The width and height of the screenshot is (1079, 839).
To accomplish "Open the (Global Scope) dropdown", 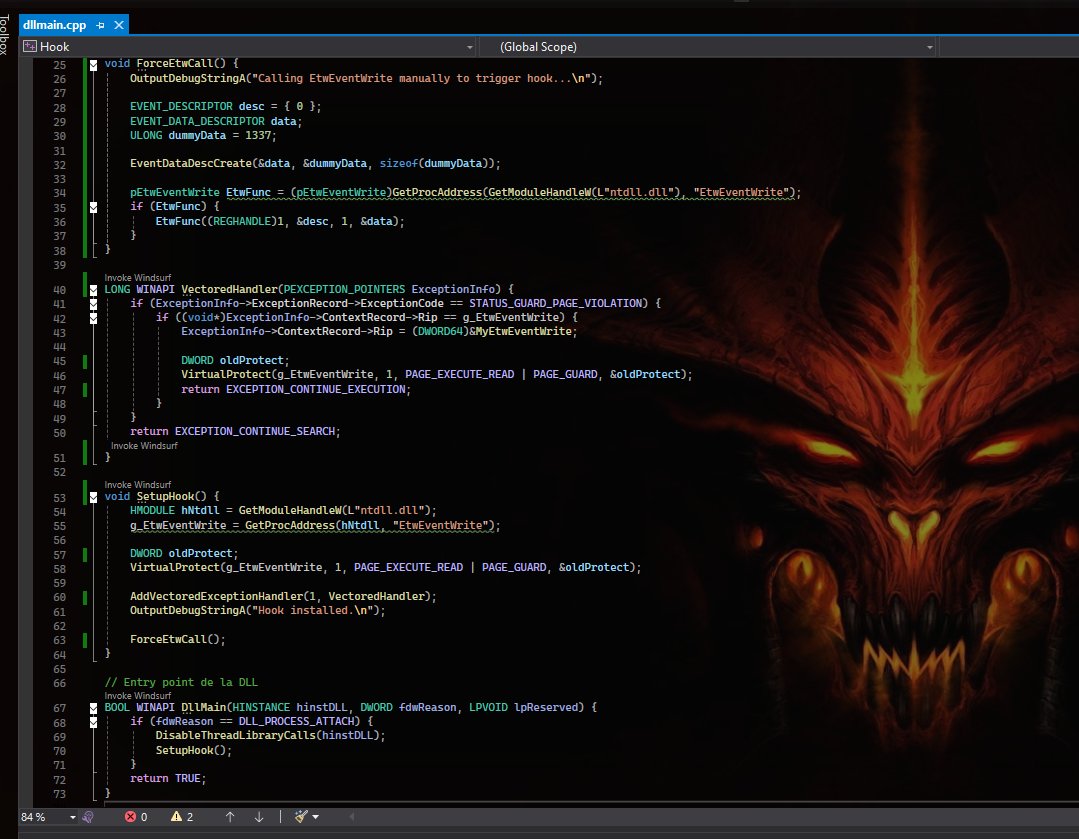I will [930, 47].
